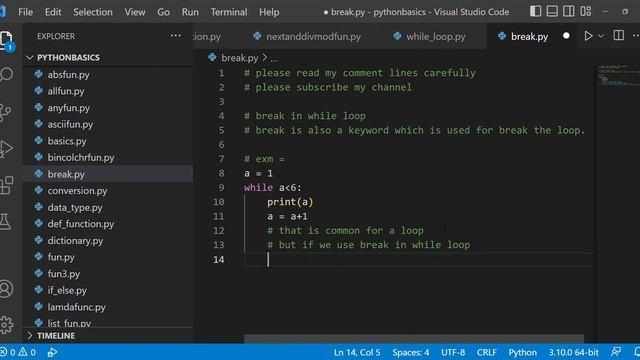Click the breadcrumb ellipsis symbol
This screenshot has width=640, height=360.
point(274,58)
